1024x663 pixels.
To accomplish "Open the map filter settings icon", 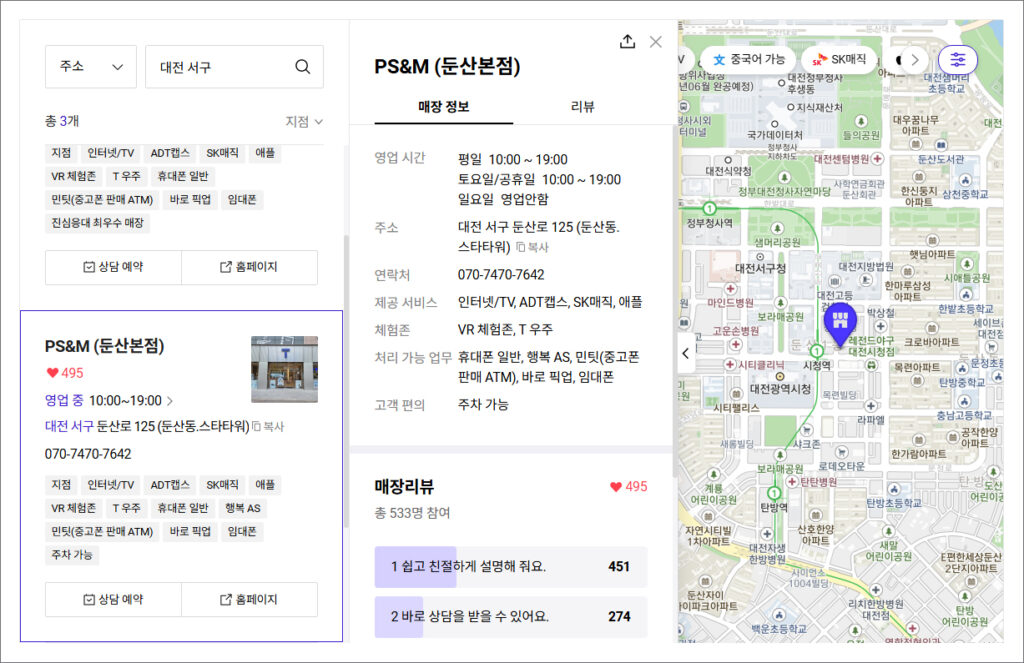I will [958, 59].
